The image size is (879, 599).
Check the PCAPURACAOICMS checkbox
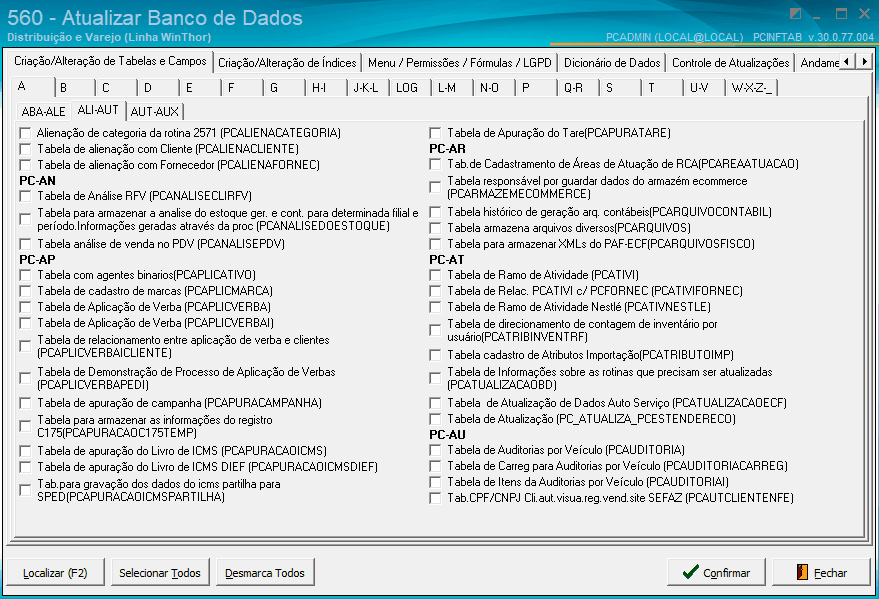click(x=25, y=451)
